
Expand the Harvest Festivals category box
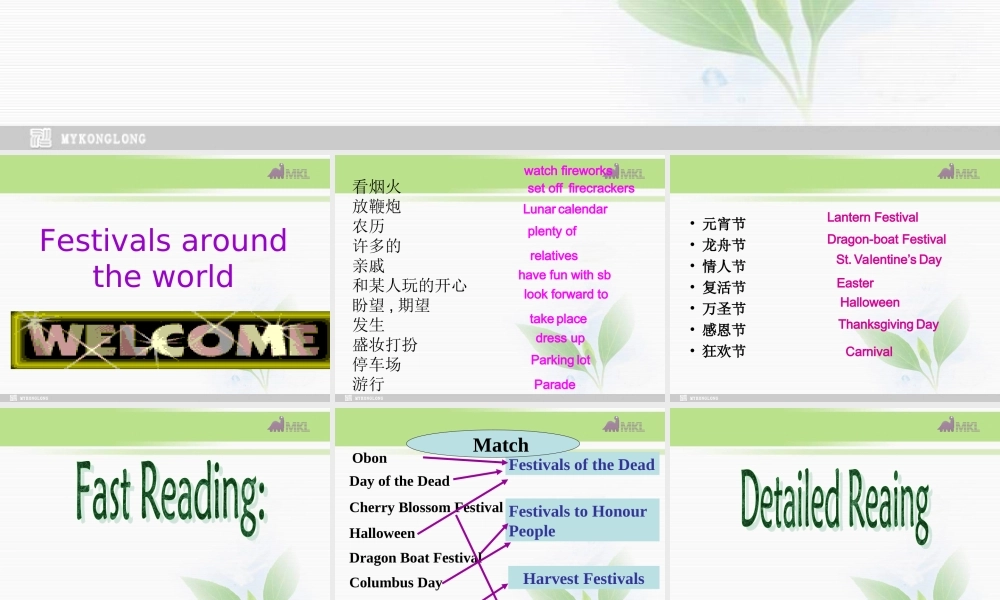click(583, 578)
